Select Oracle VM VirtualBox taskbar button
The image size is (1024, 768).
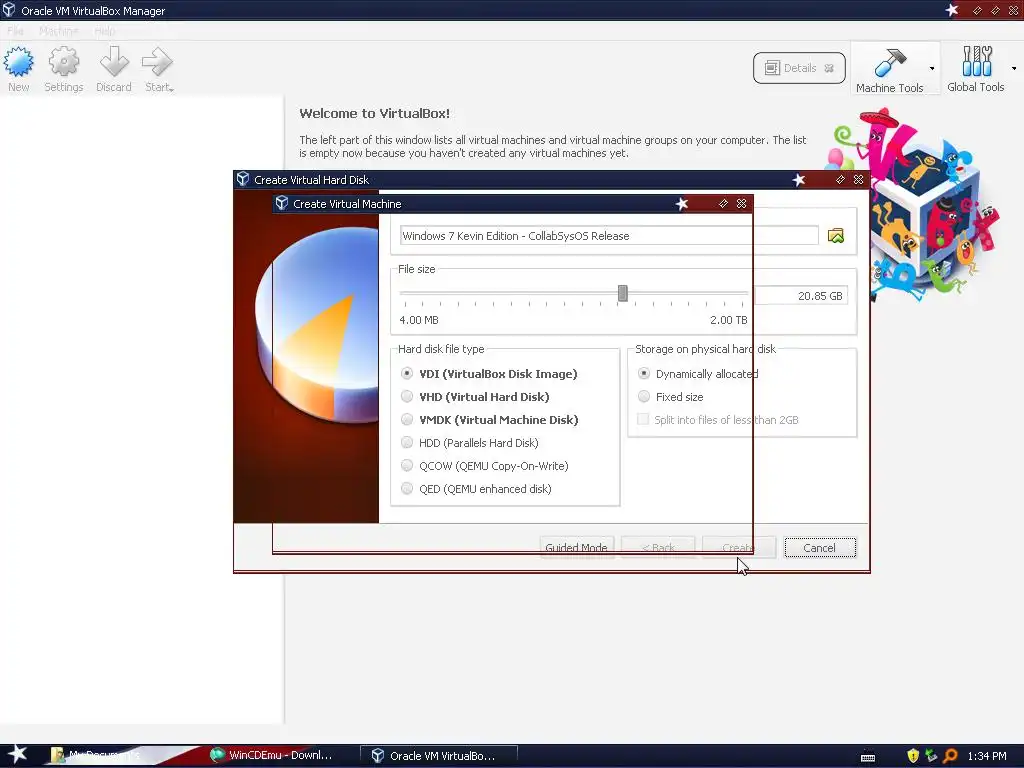(439, 756)
